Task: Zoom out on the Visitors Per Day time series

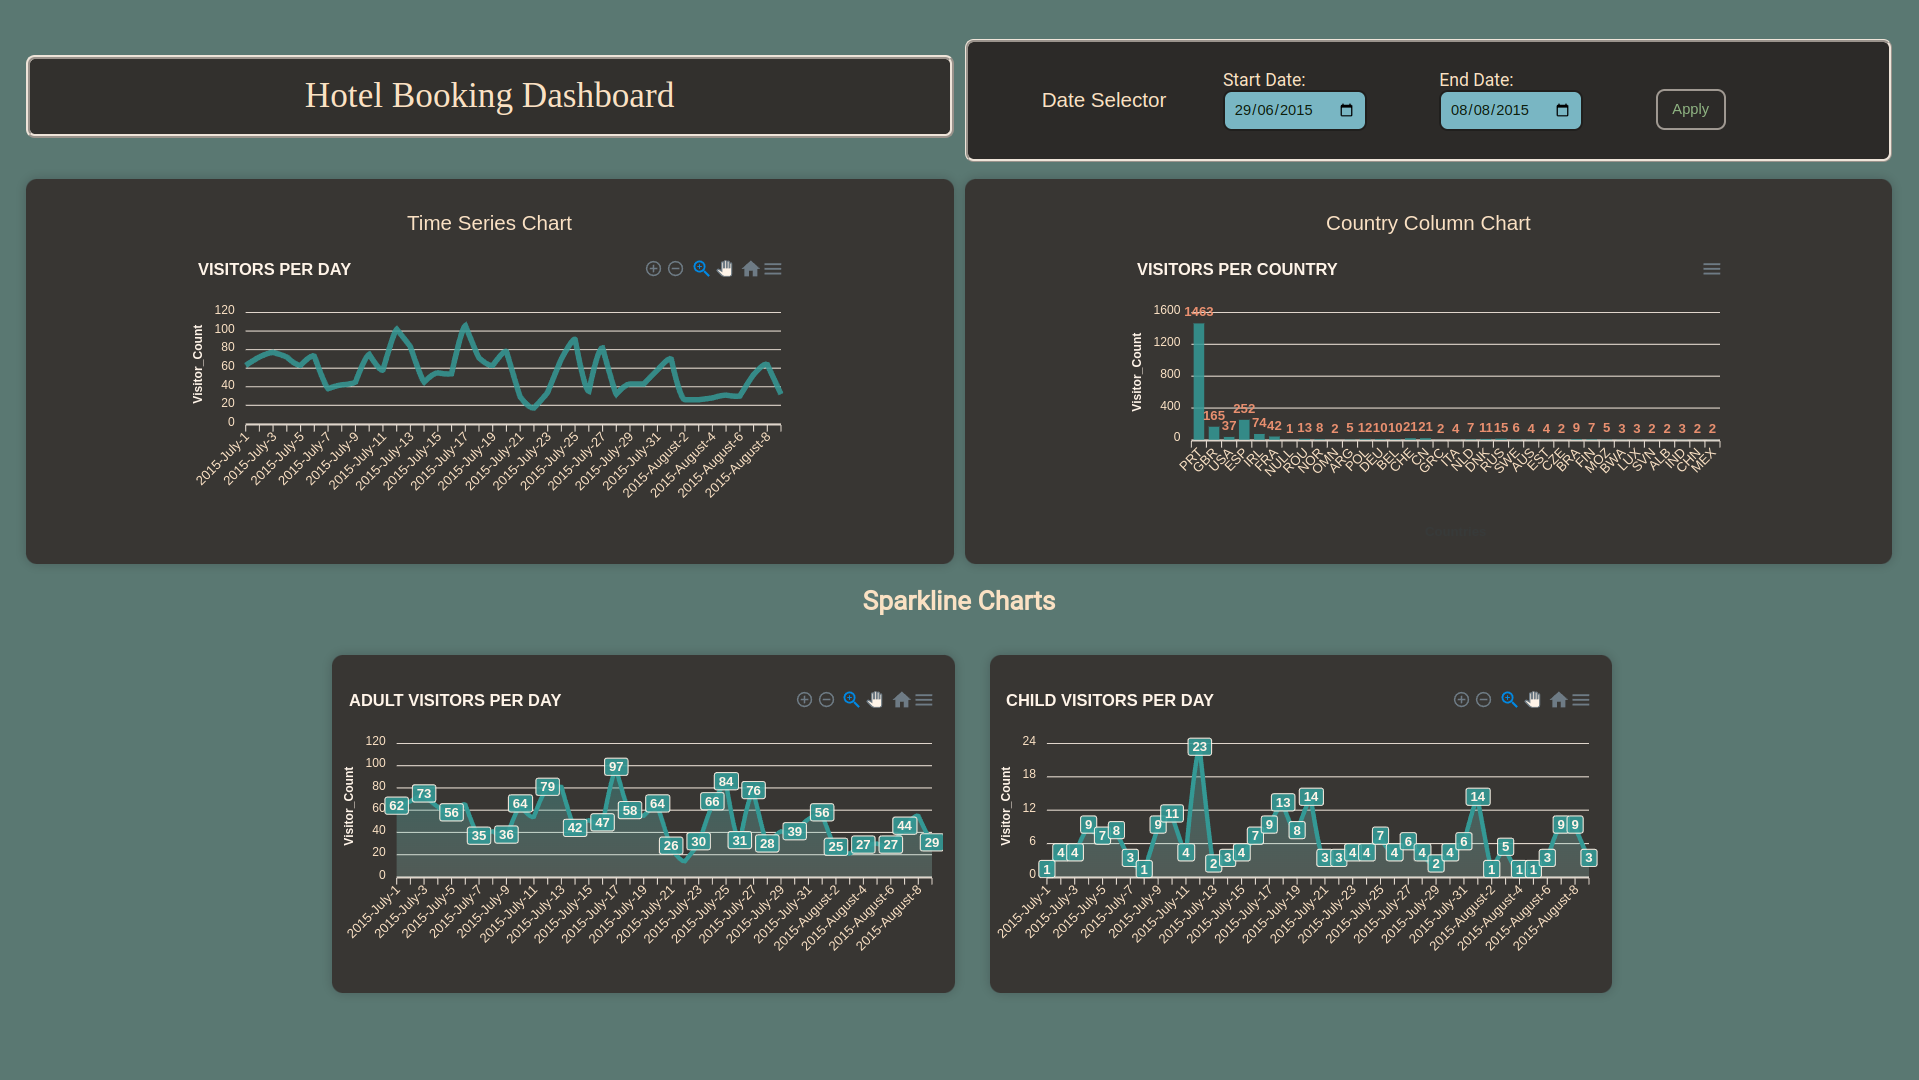Action: (675, 268)
